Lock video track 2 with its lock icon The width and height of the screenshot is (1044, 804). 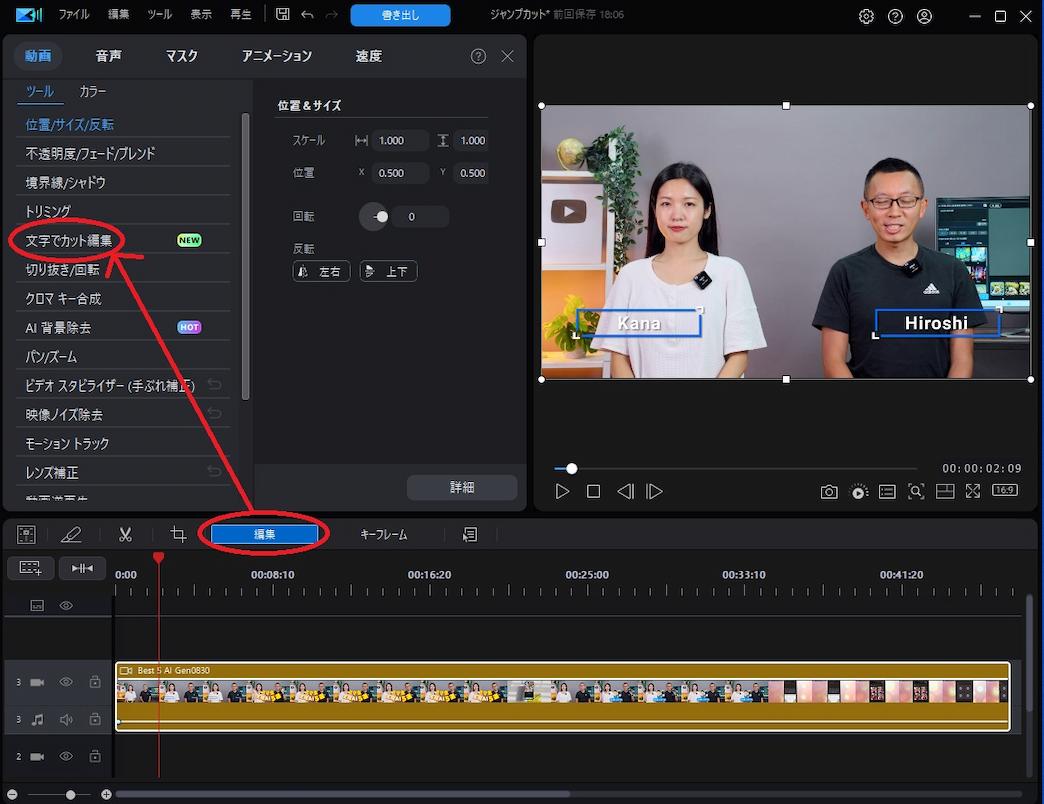[x=95, y=756]
